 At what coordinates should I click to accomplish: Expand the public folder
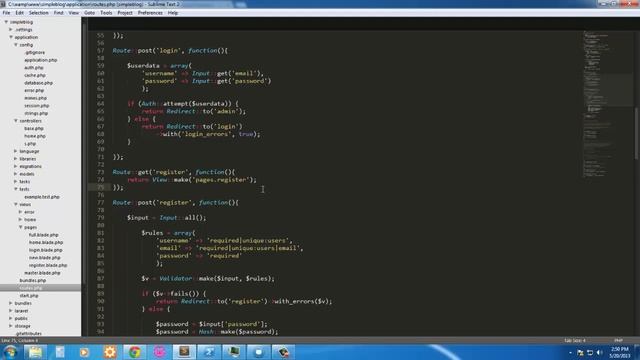coord(11,318)
